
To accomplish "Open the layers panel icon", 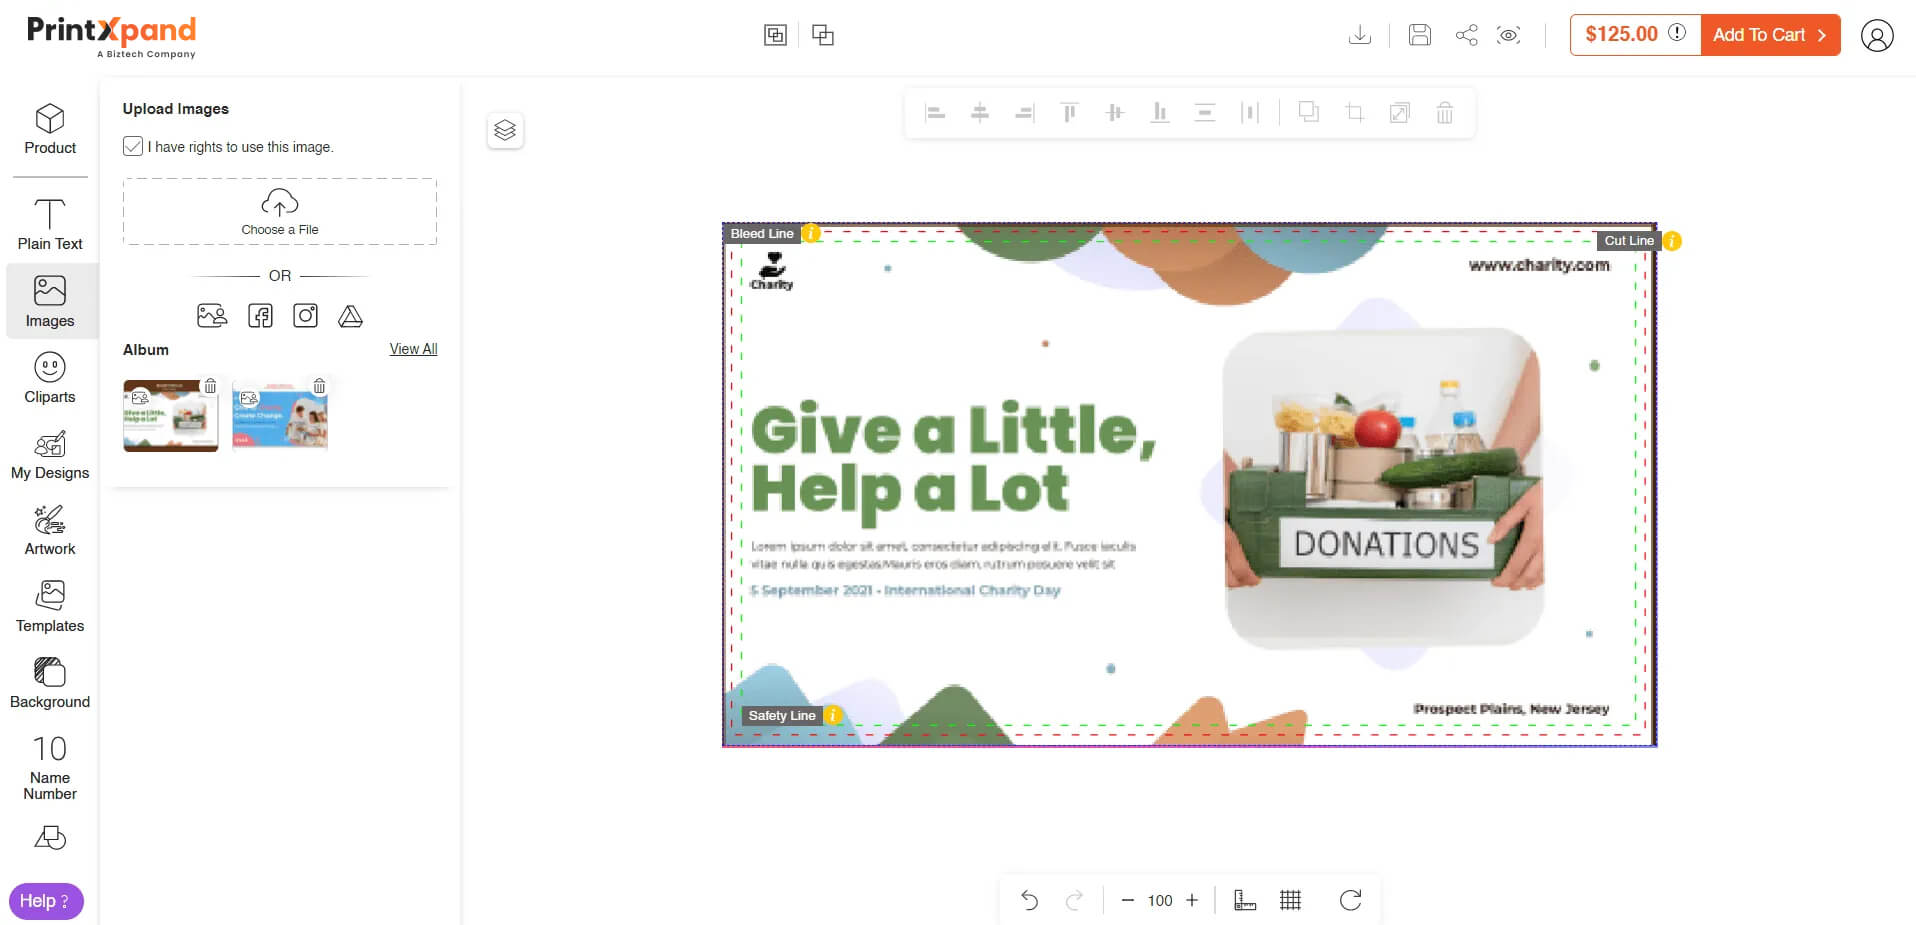I will tap(505, 130).
